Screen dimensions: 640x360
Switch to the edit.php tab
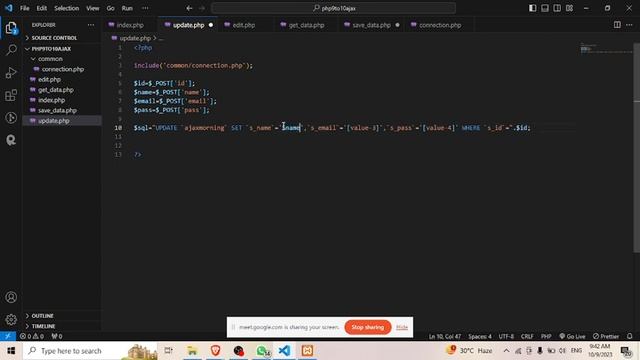(x=244, y=25)
